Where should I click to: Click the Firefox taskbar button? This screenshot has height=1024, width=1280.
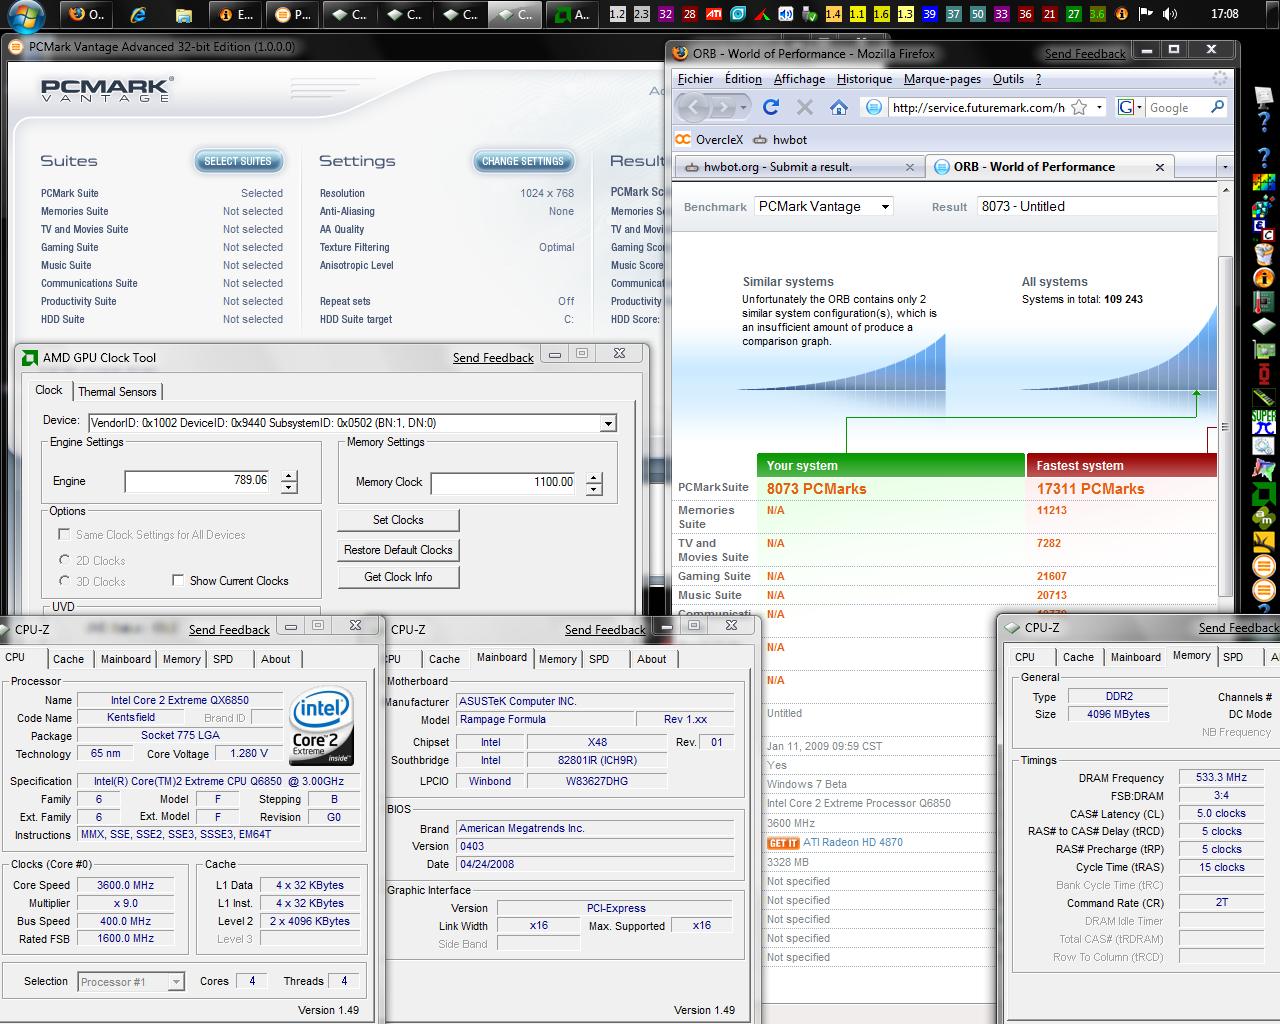coord(85,15)
